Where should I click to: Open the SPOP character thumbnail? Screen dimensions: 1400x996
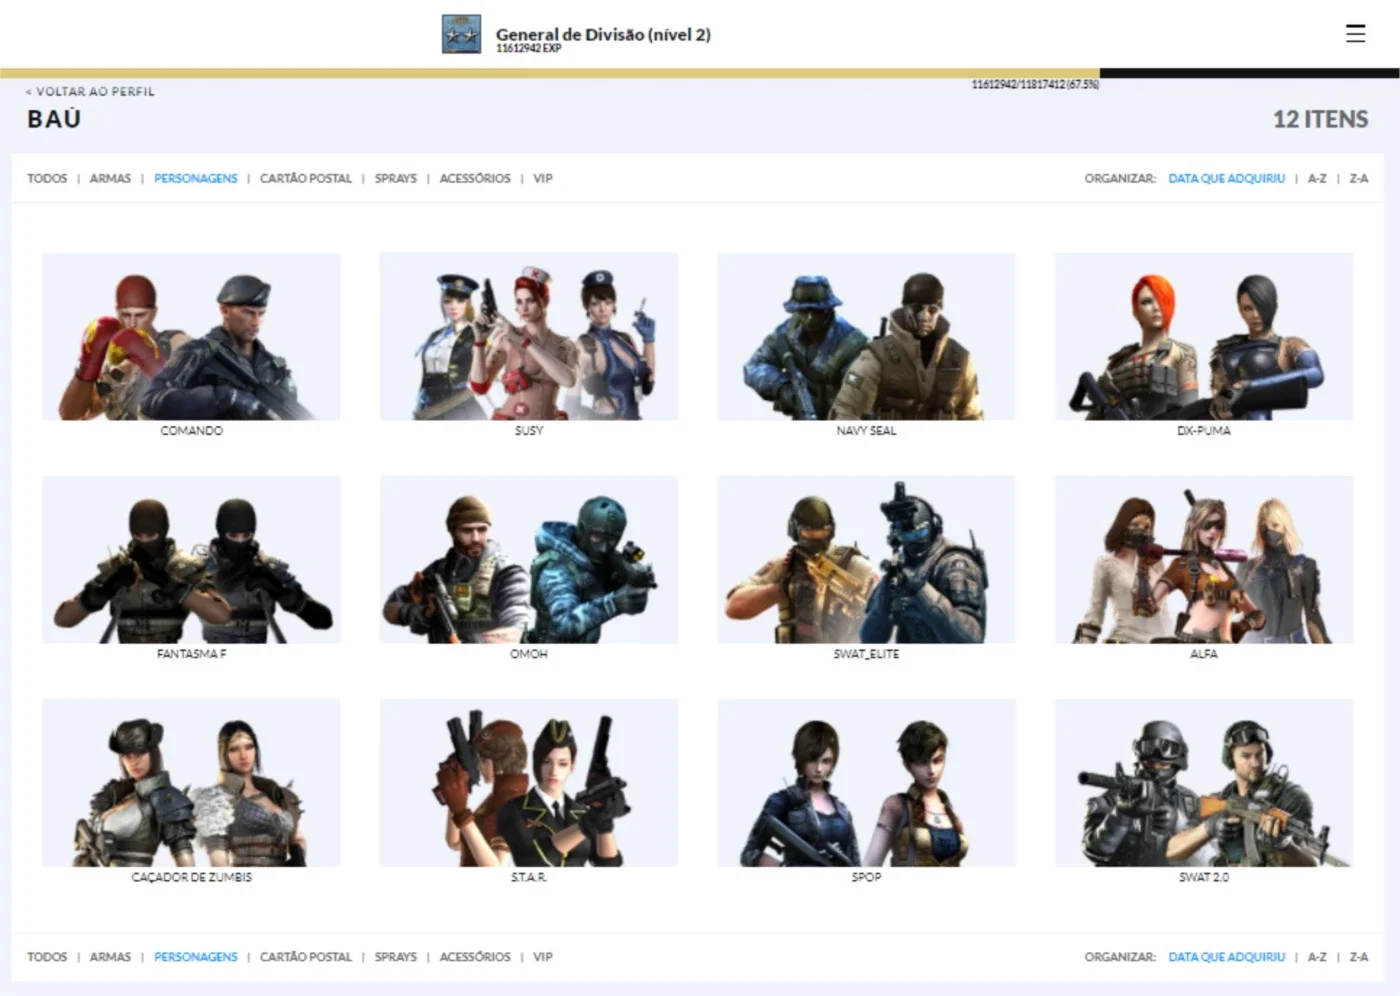tap(866, 782)
